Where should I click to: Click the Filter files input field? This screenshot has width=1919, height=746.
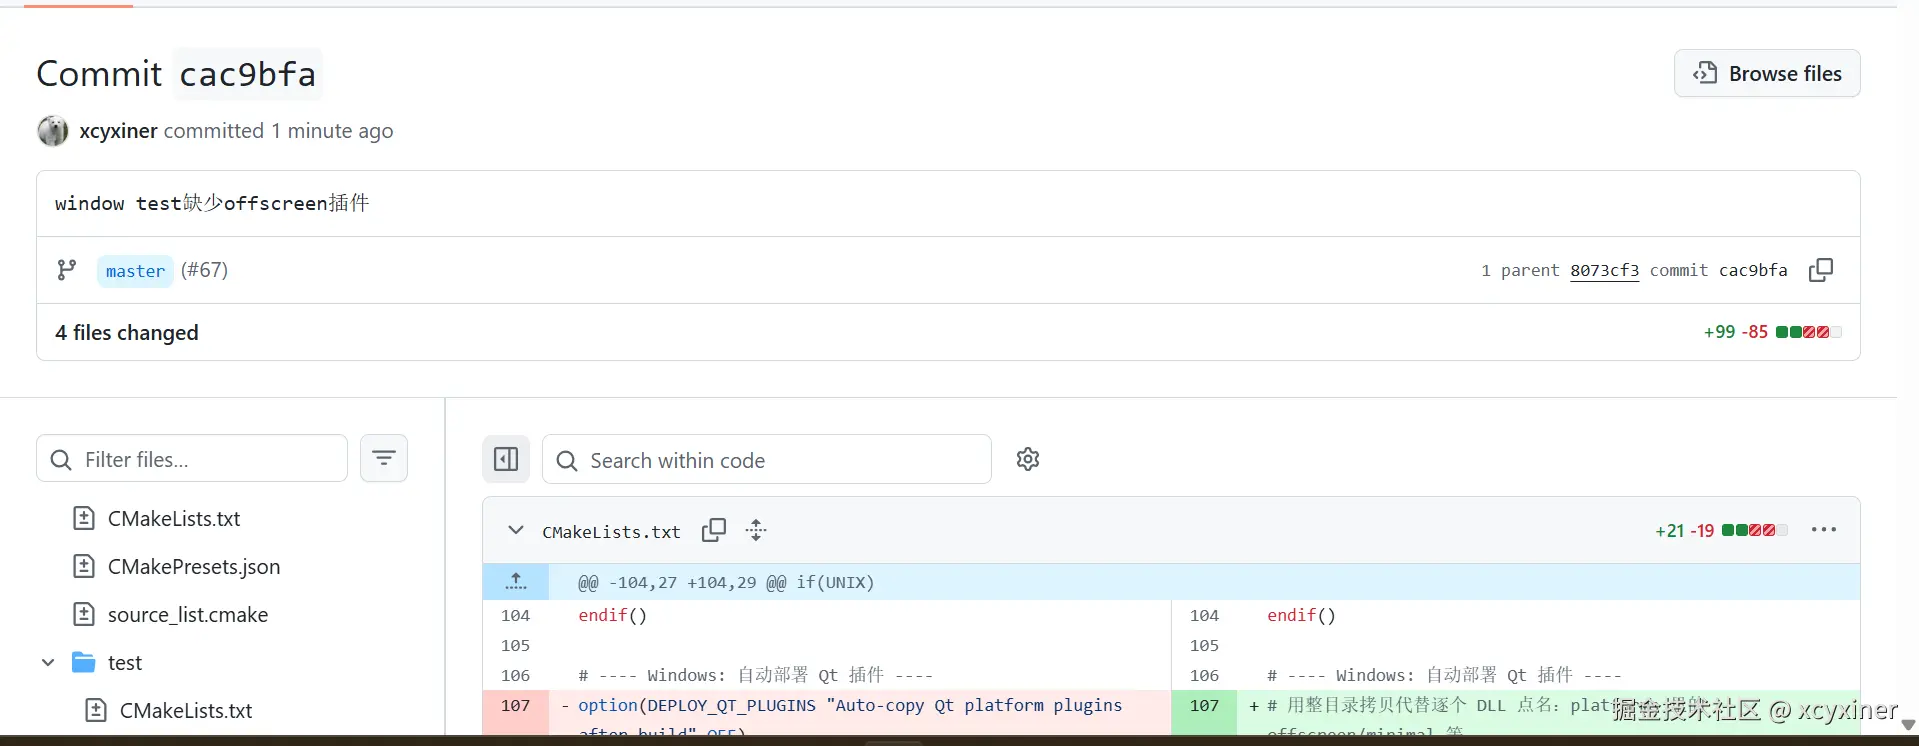(x=192, y=459)
